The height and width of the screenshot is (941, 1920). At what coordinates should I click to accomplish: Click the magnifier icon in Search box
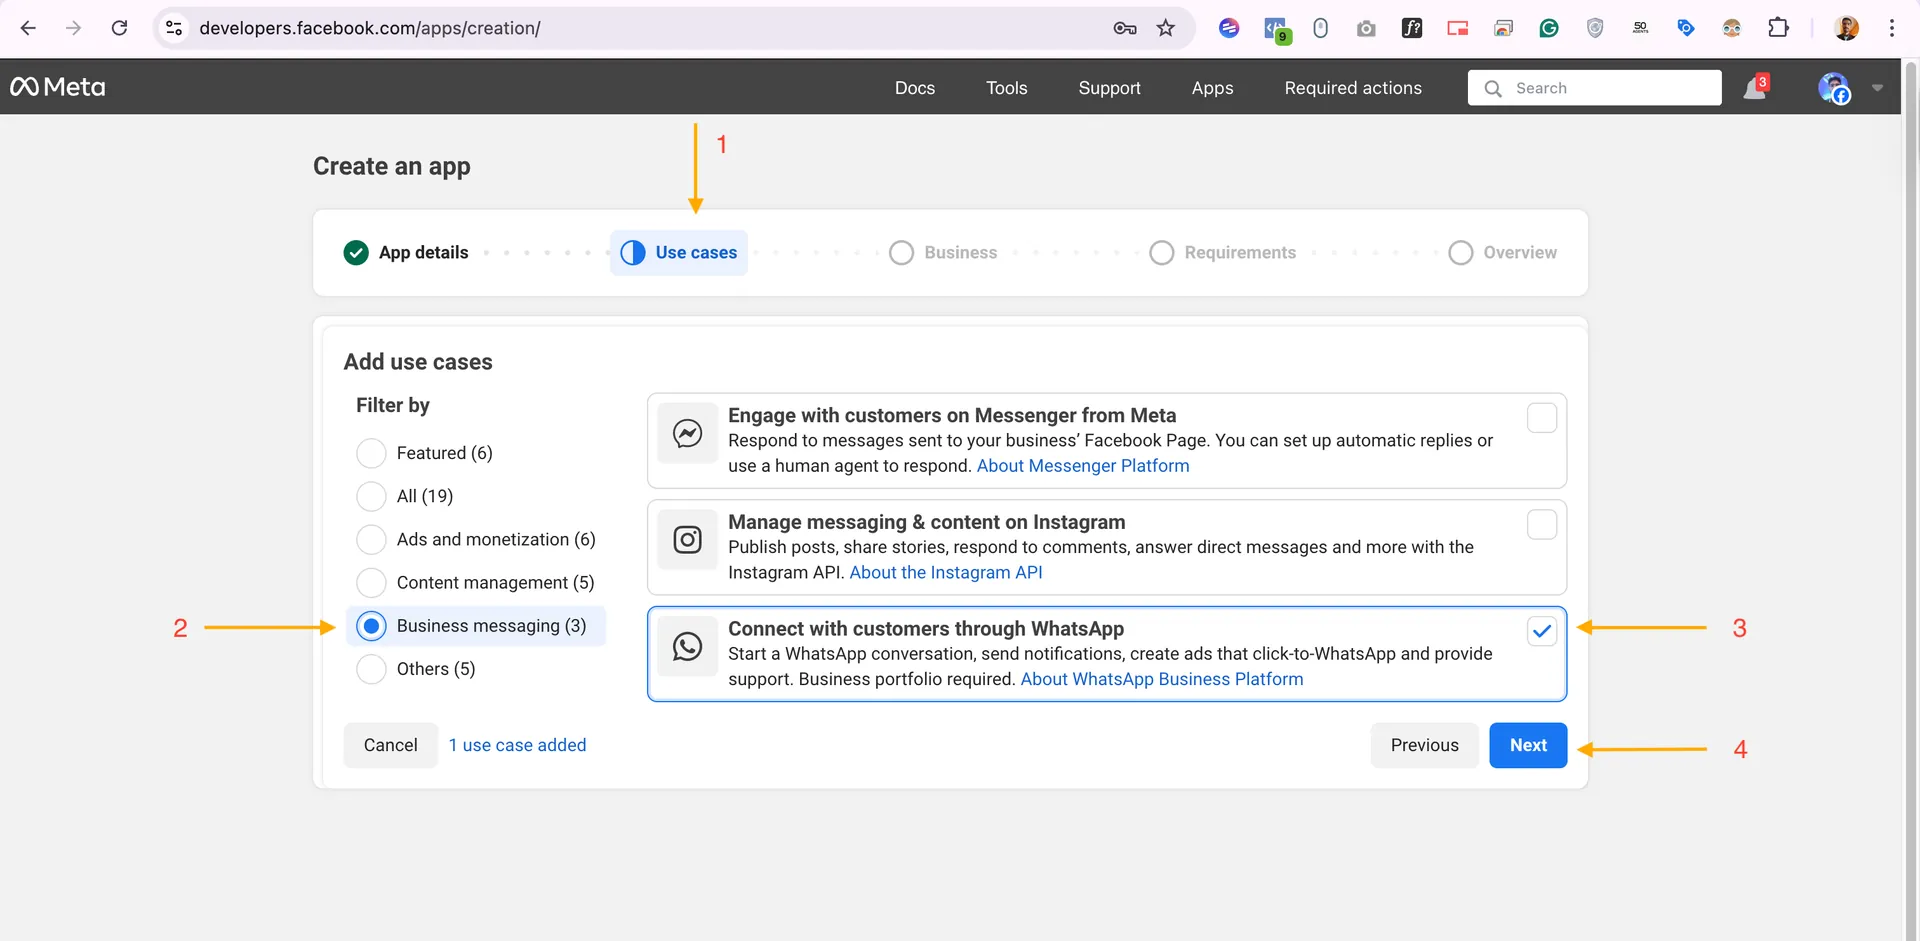(x=1493, y=88)
